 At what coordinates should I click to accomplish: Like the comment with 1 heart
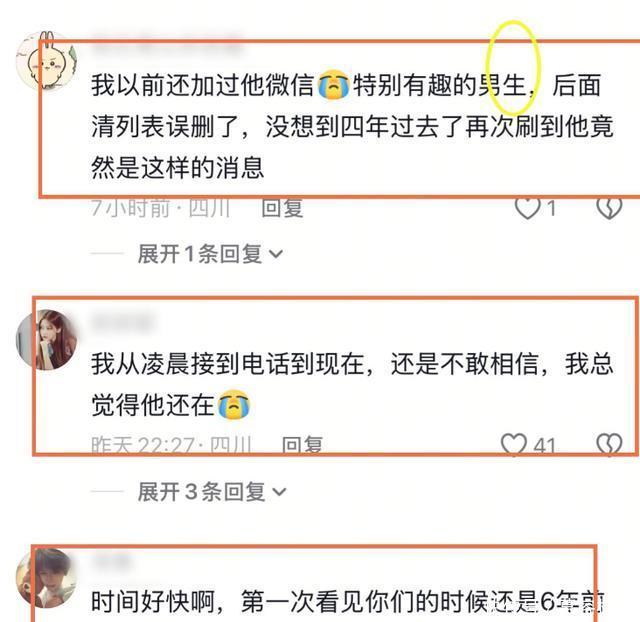527,208
